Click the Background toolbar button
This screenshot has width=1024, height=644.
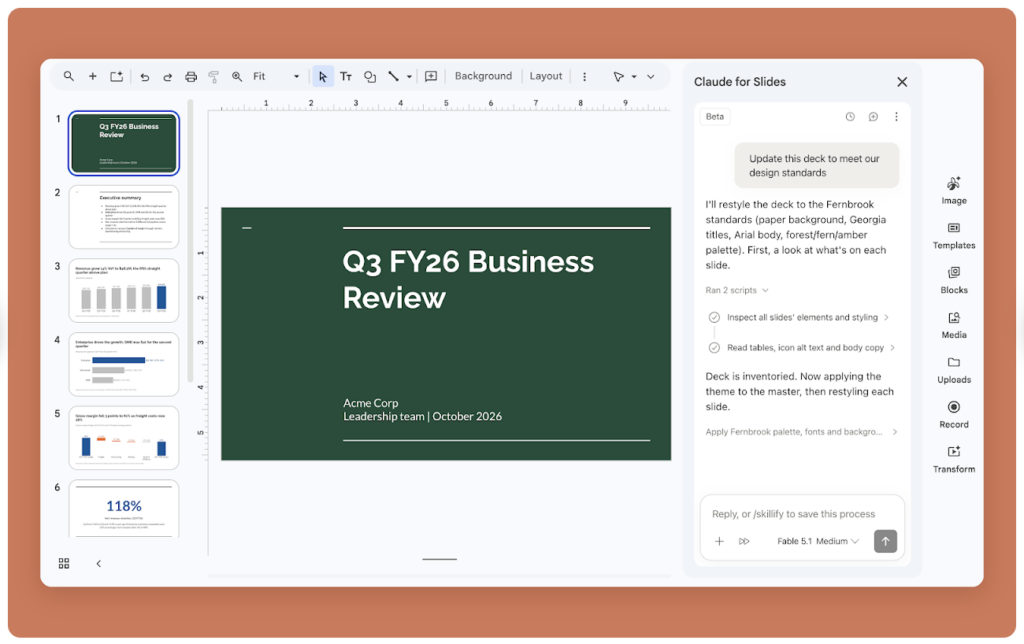(x=483, y=76)
